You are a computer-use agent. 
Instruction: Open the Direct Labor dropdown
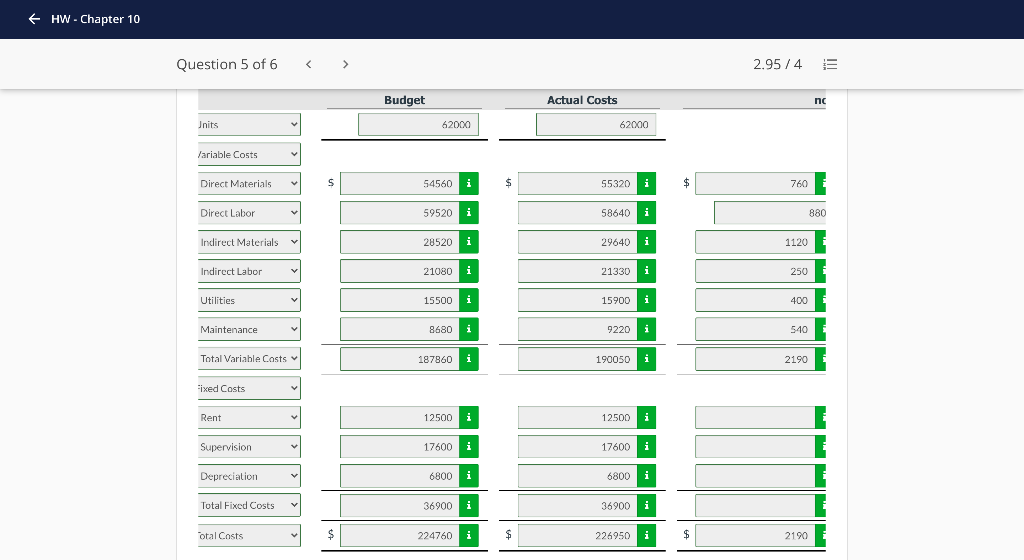click(x=249, y=213)
